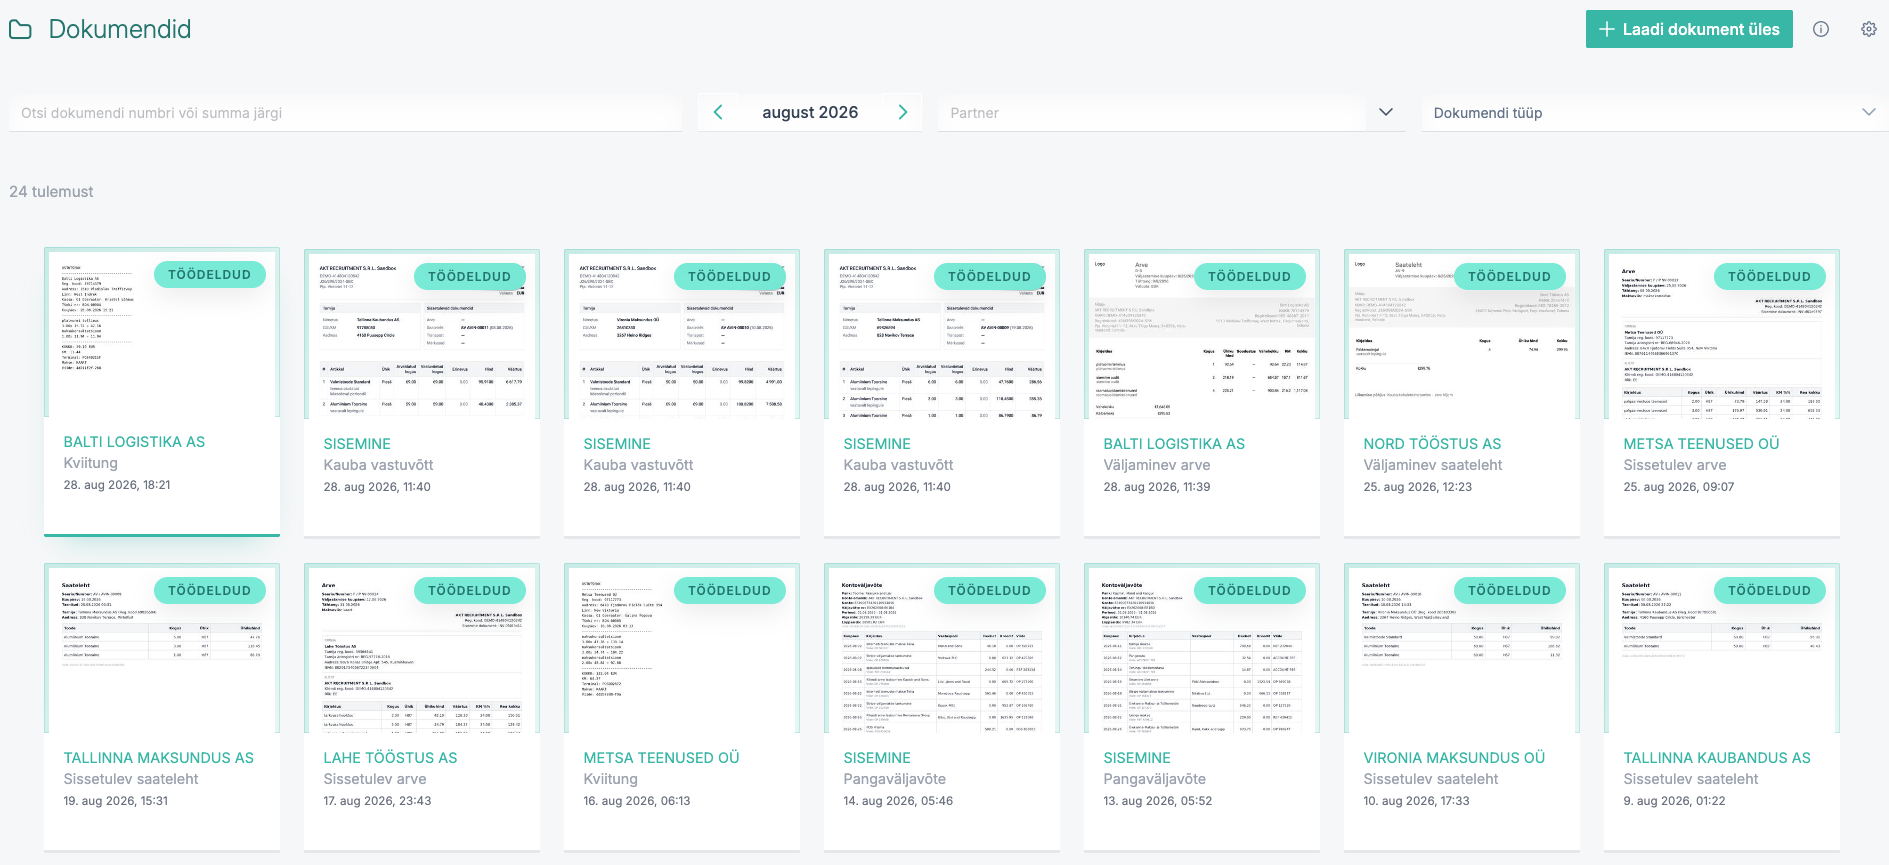This screenshot has width=1889, height=865.
Task: Open the info circle icon
Action: pos(1821,29)
